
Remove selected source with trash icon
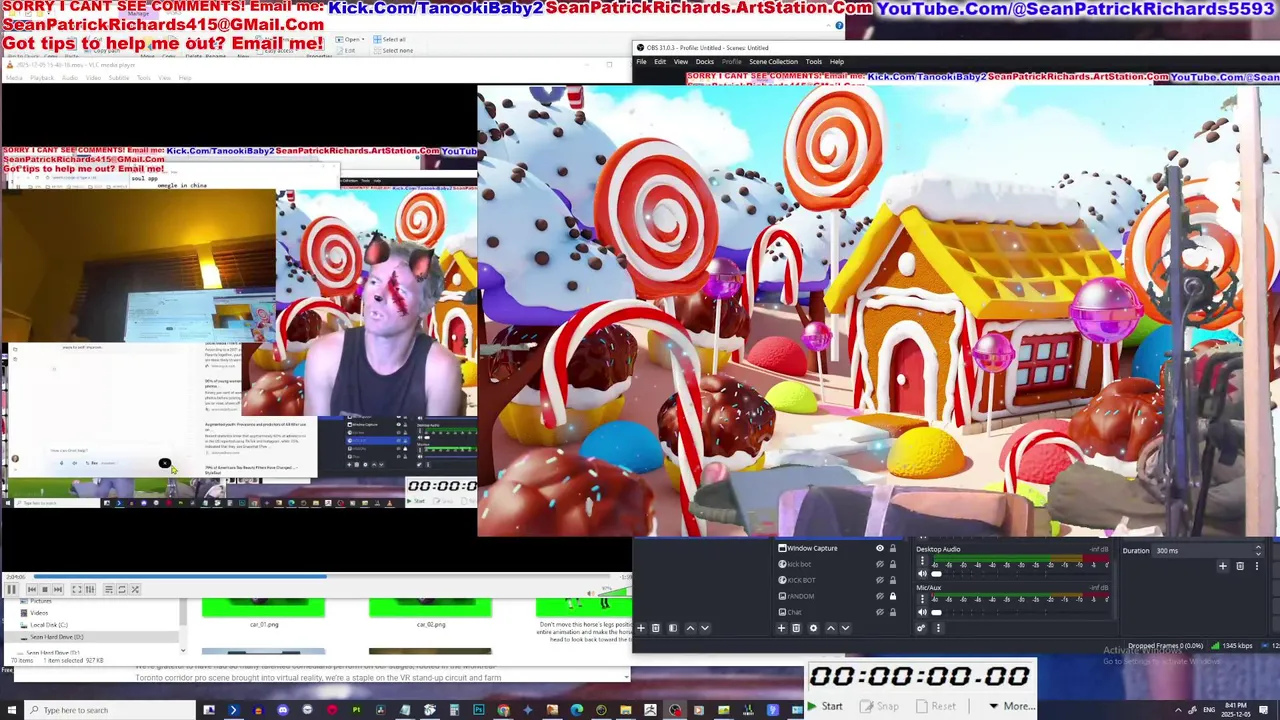tap(796, 628)
